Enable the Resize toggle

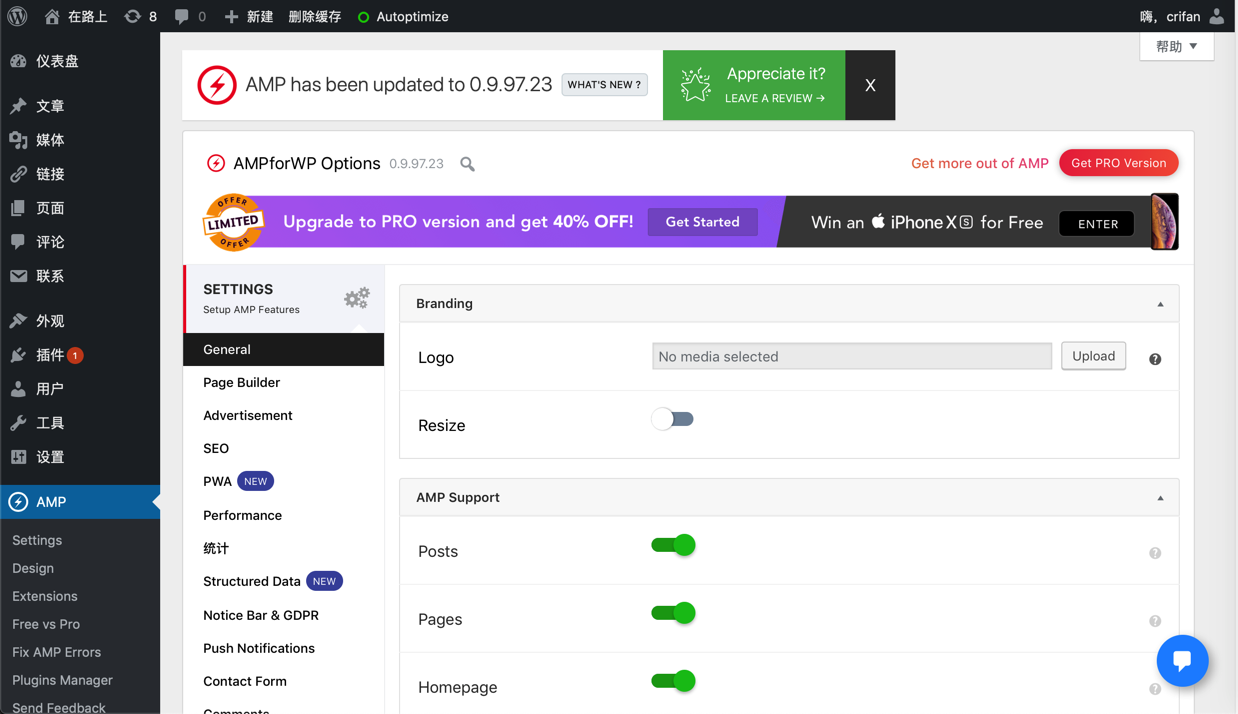pos(672,419)
